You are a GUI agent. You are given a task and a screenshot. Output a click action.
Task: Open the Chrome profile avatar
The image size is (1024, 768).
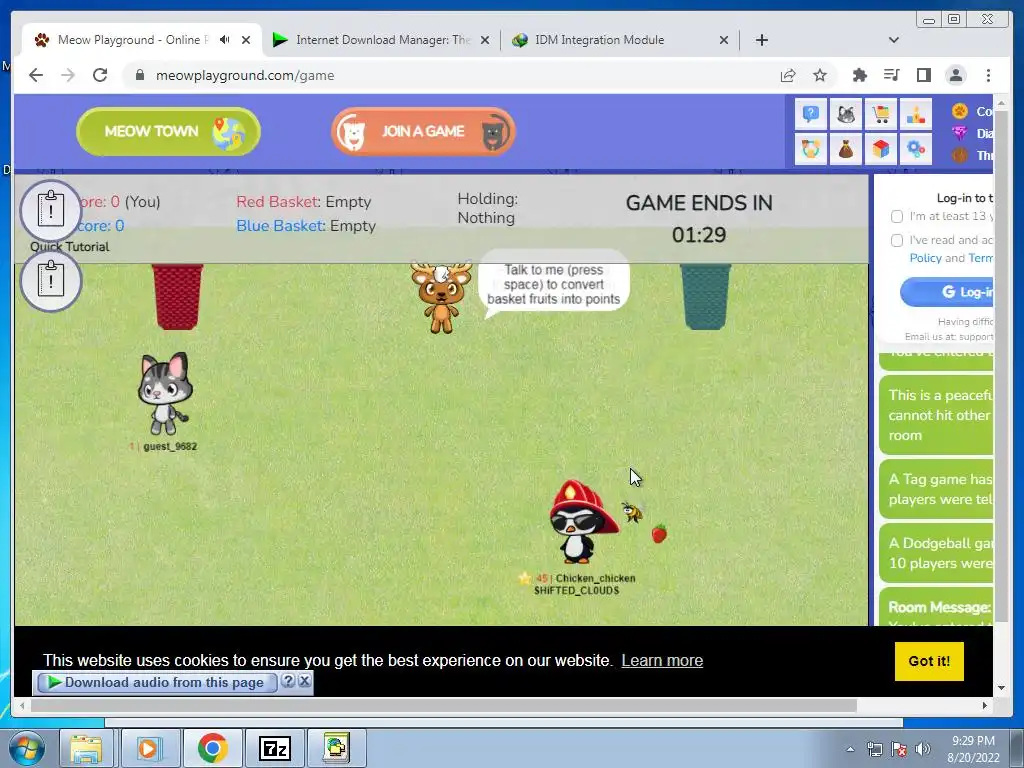point(955,75)
